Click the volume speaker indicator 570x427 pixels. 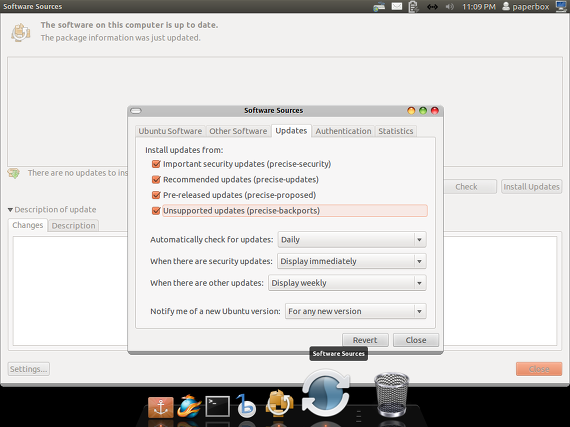(450, 7)
